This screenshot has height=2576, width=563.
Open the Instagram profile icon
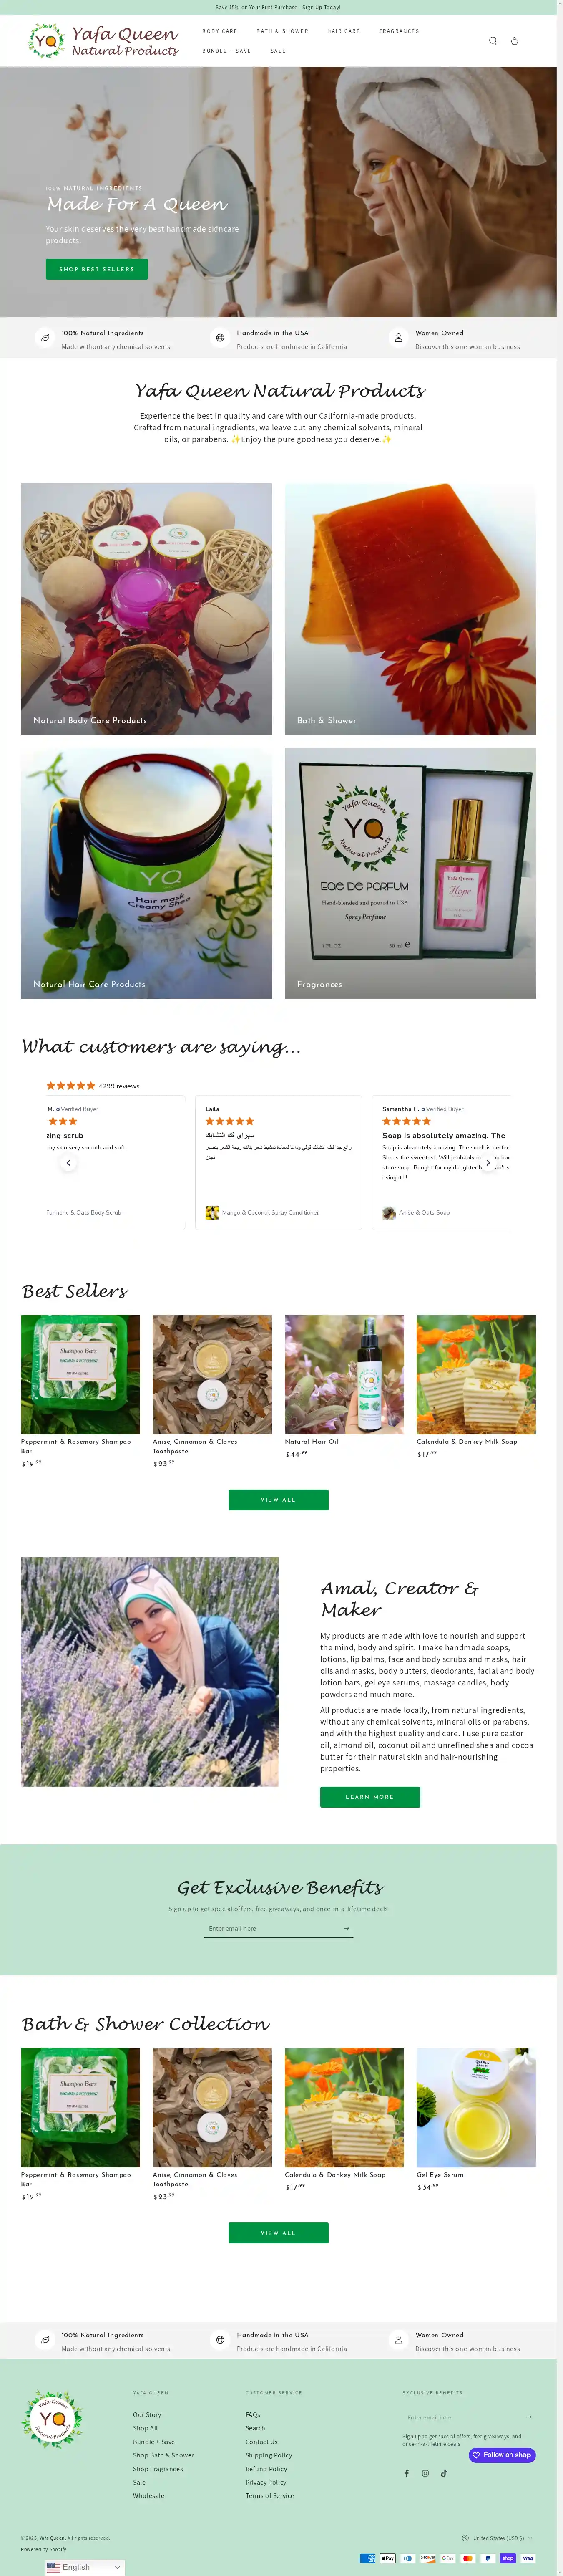(x=425, y=2473)
